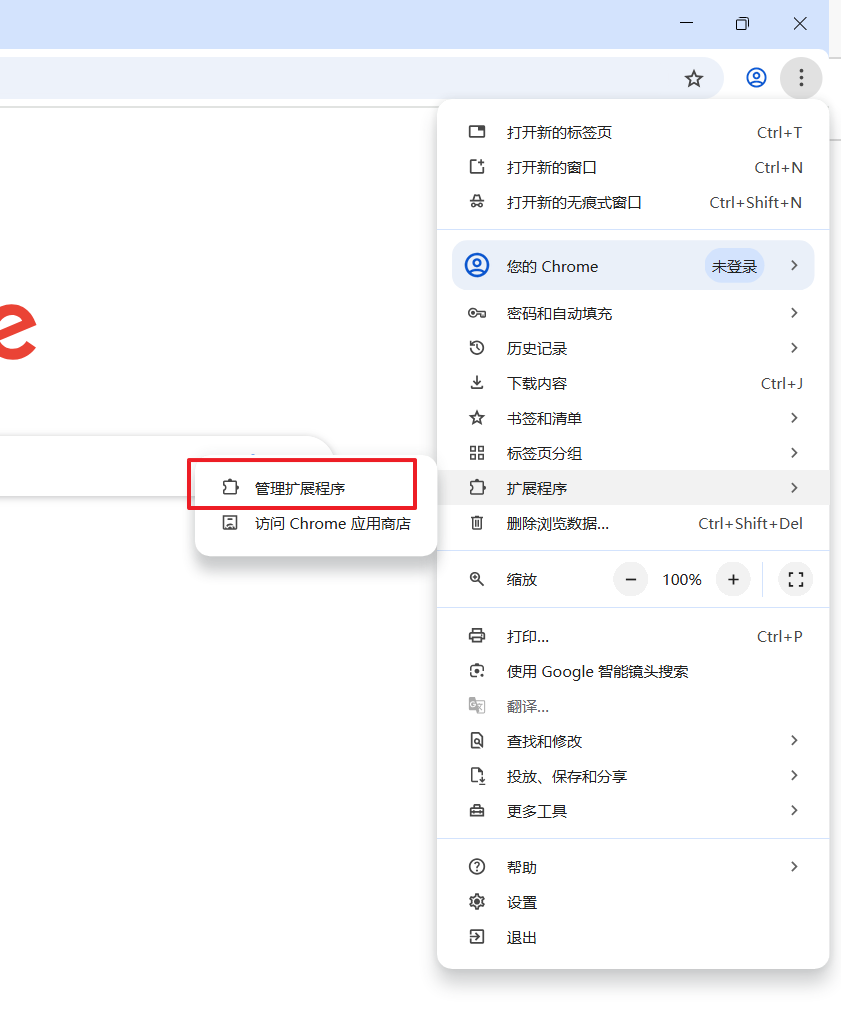Open the profile avatar icon in toolbar
The height and width of the screenshot is (1013, 841).
757,78
